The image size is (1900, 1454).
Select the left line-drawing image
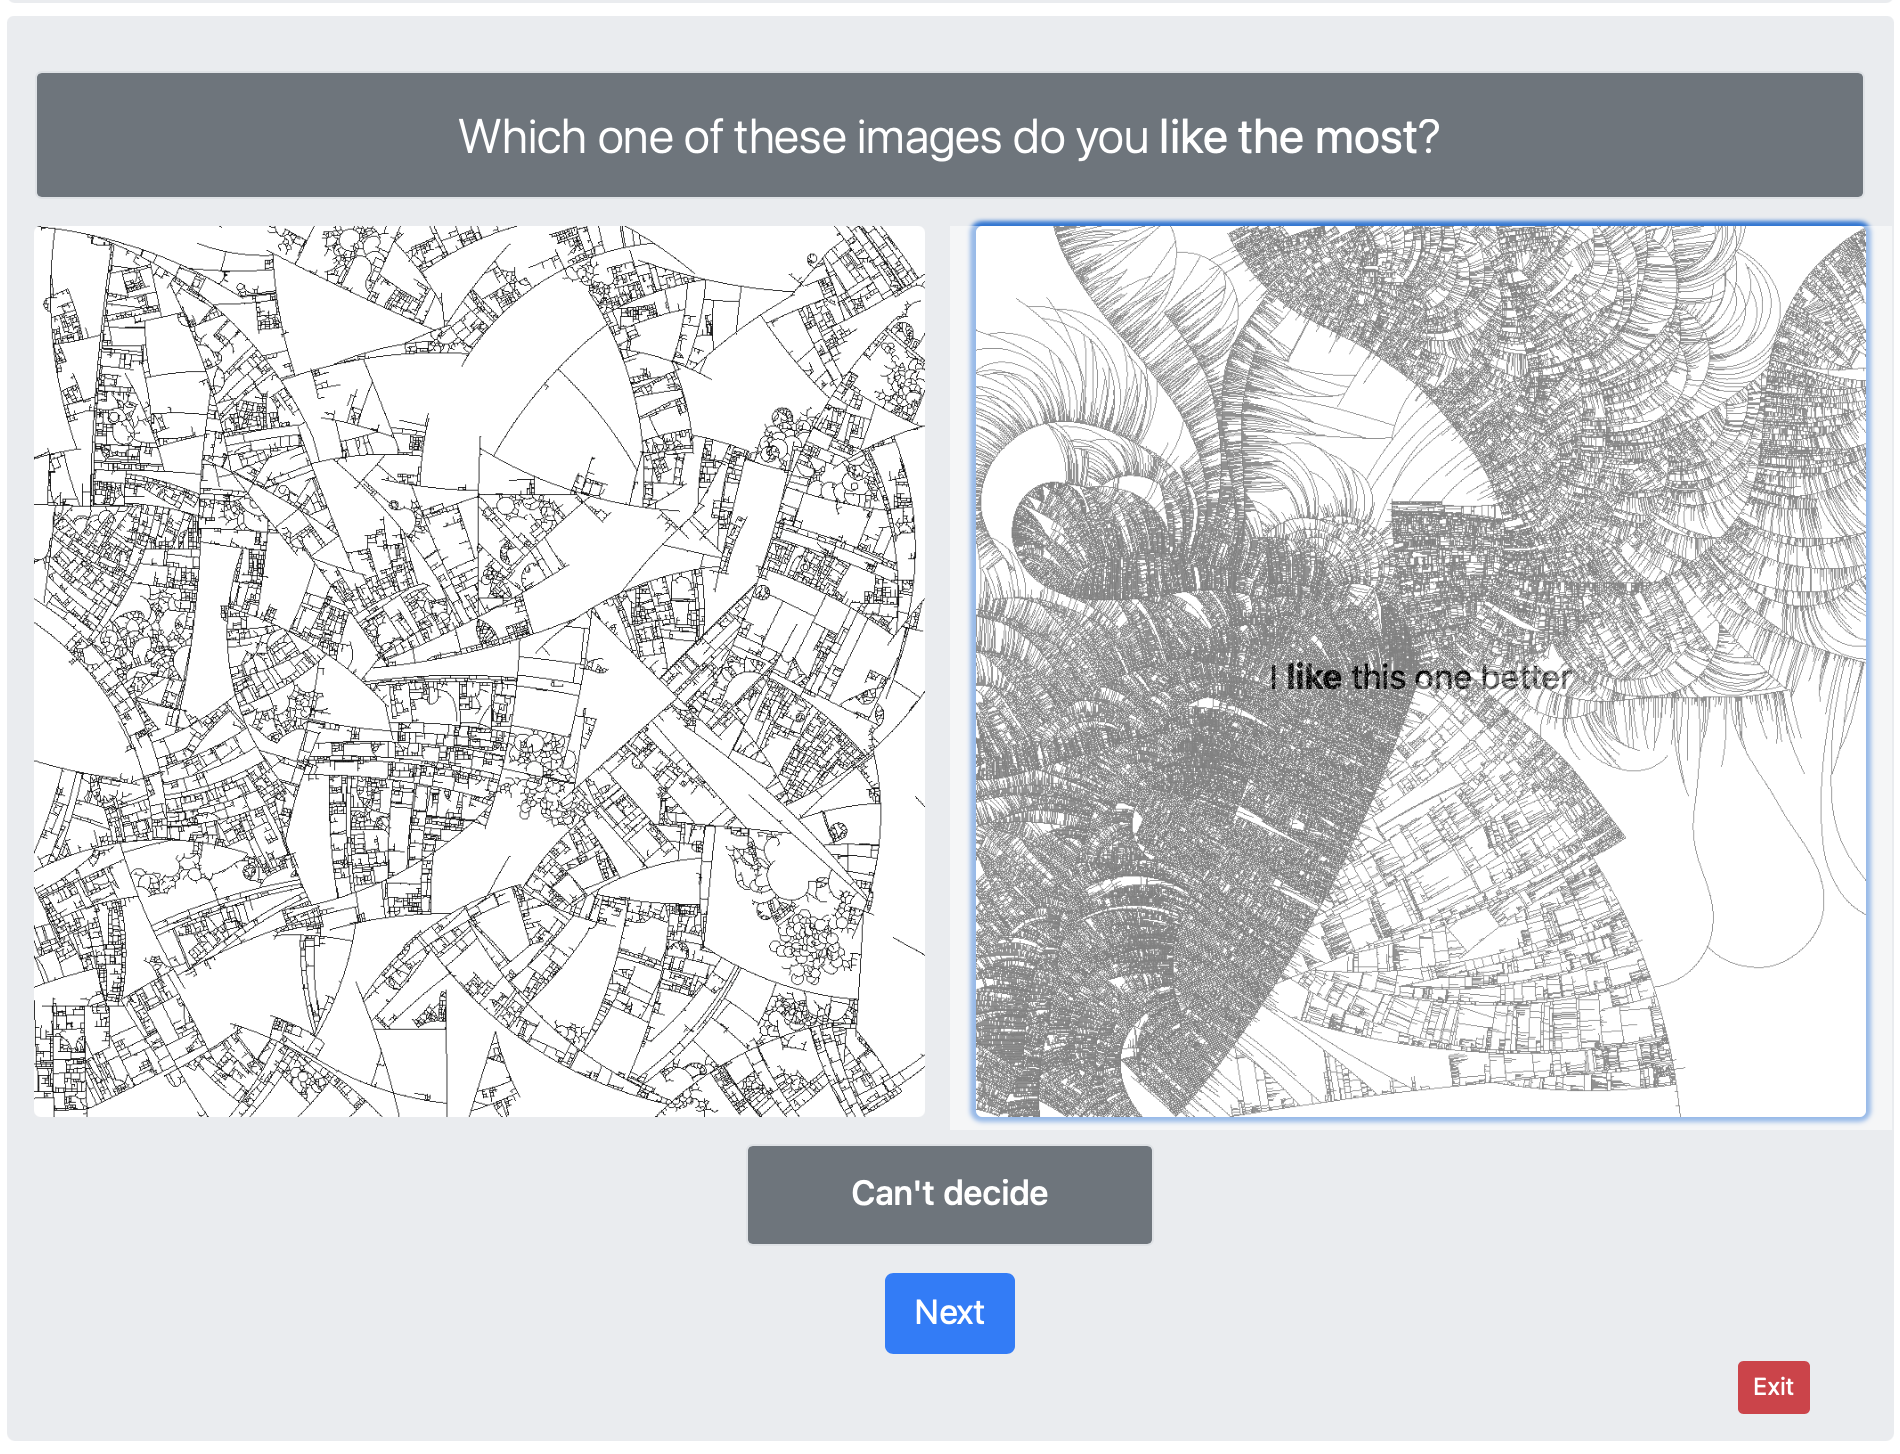[479, 671]
